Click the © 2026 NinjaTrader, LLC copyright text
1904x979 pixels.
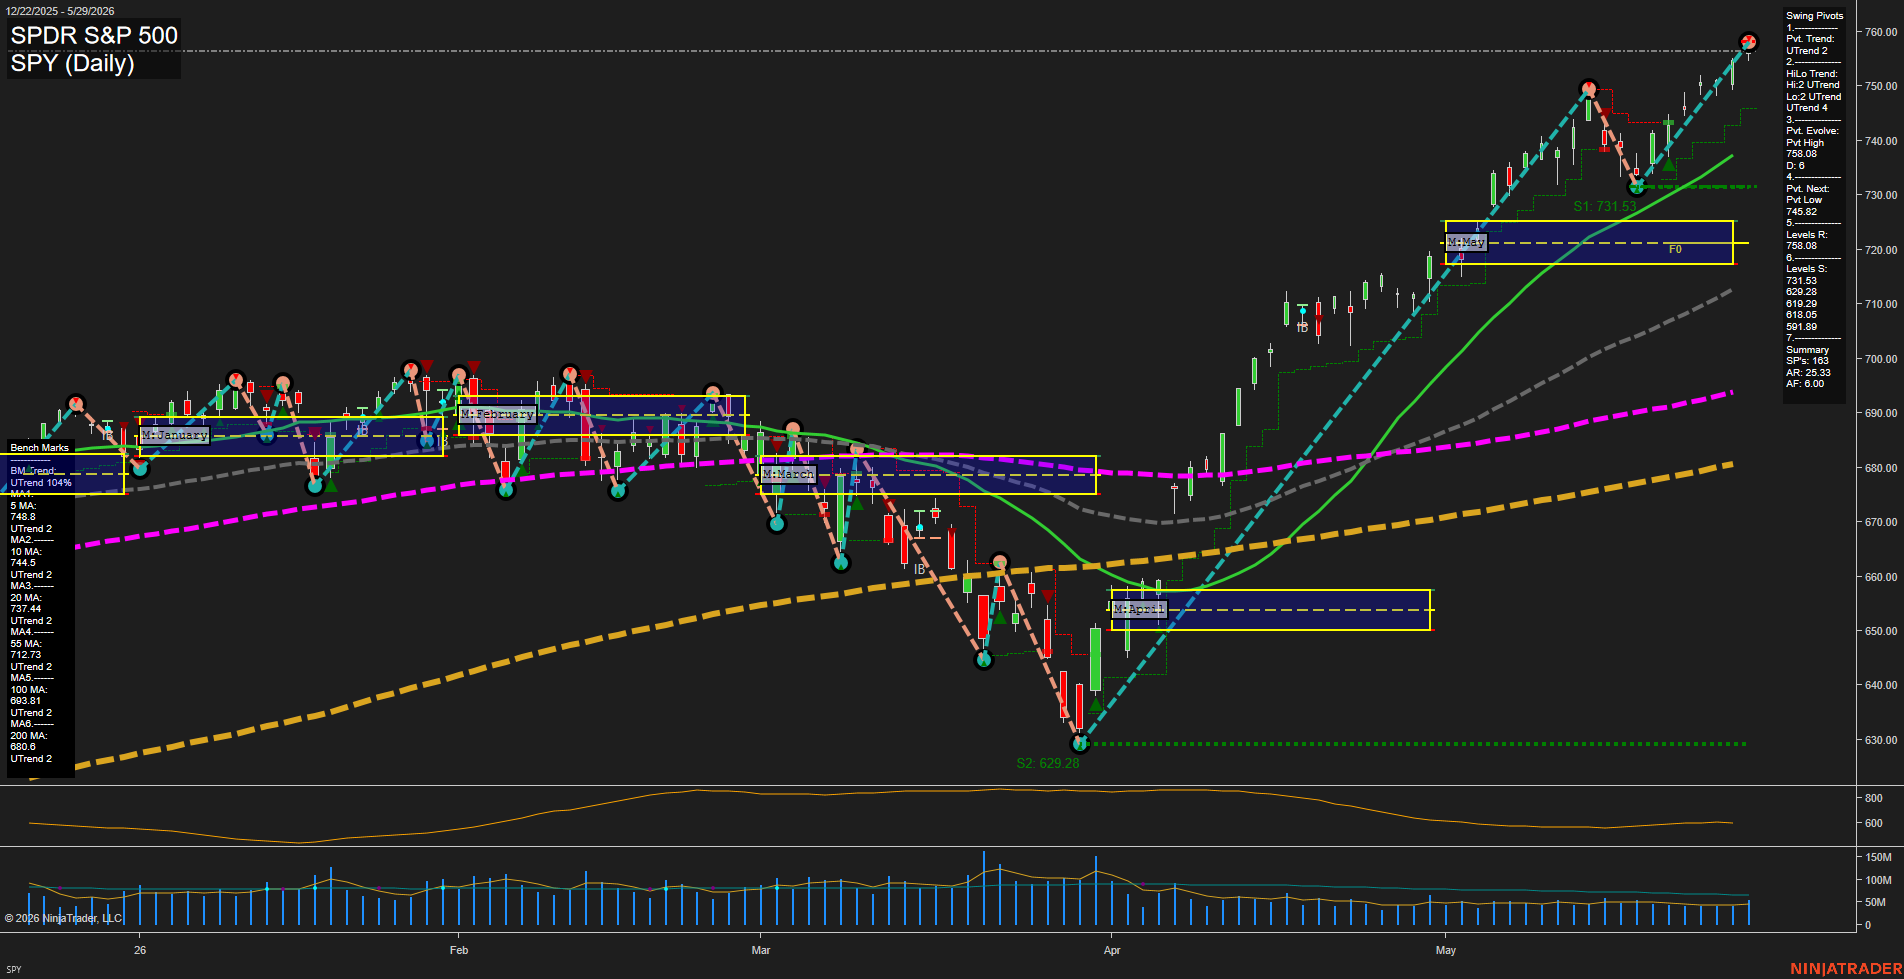pyautogui.click(x=63, y=918)
